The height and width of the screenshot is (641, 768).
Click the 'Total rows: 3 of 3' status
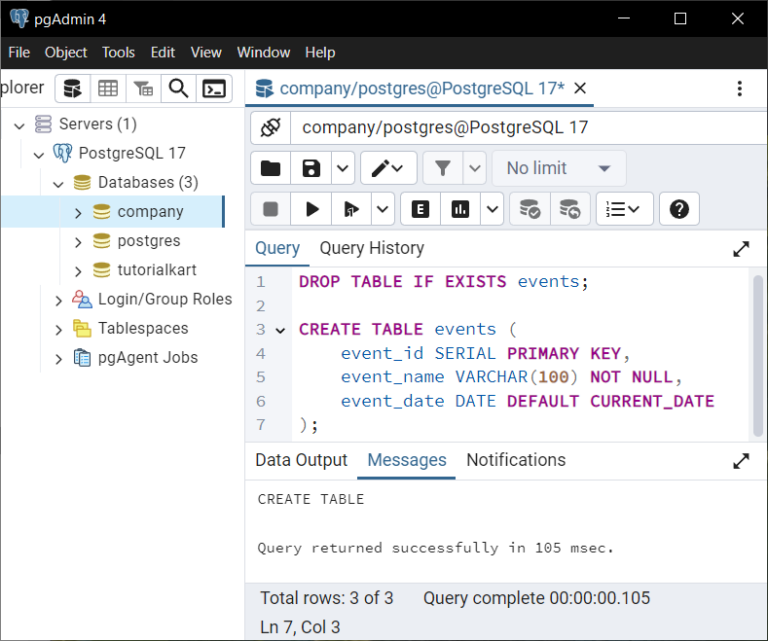(327, 598)
